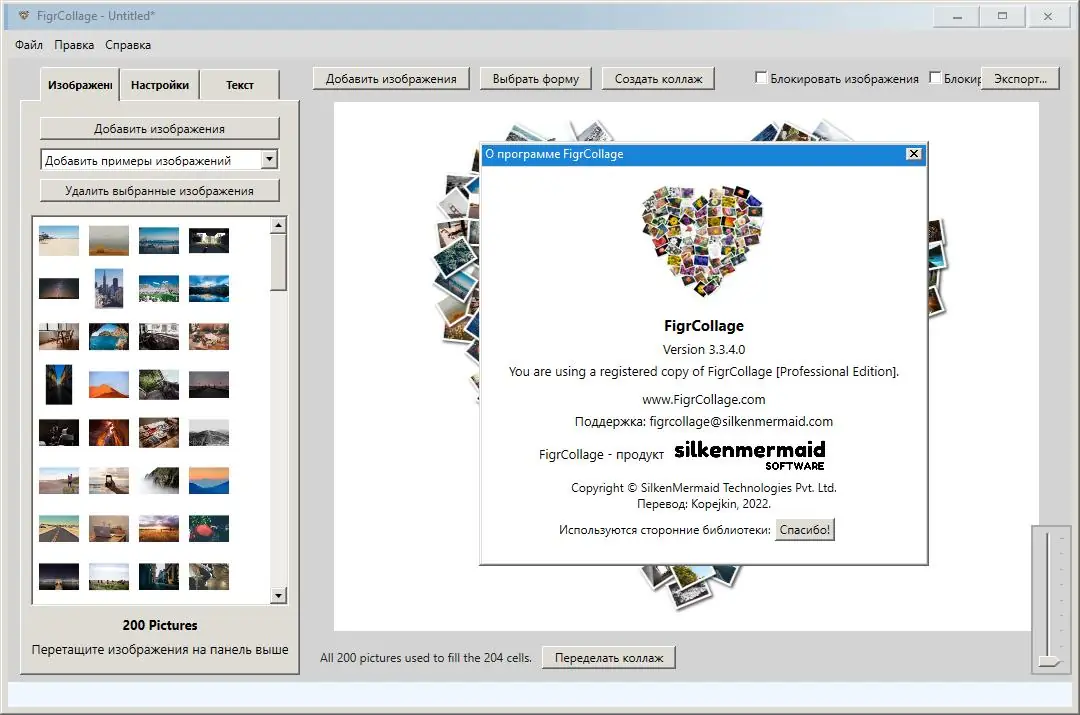The width and height of the screenshot is (1080, 715).
Task: Select the red antelope canyon thumbnail
Action: point(109,433)
